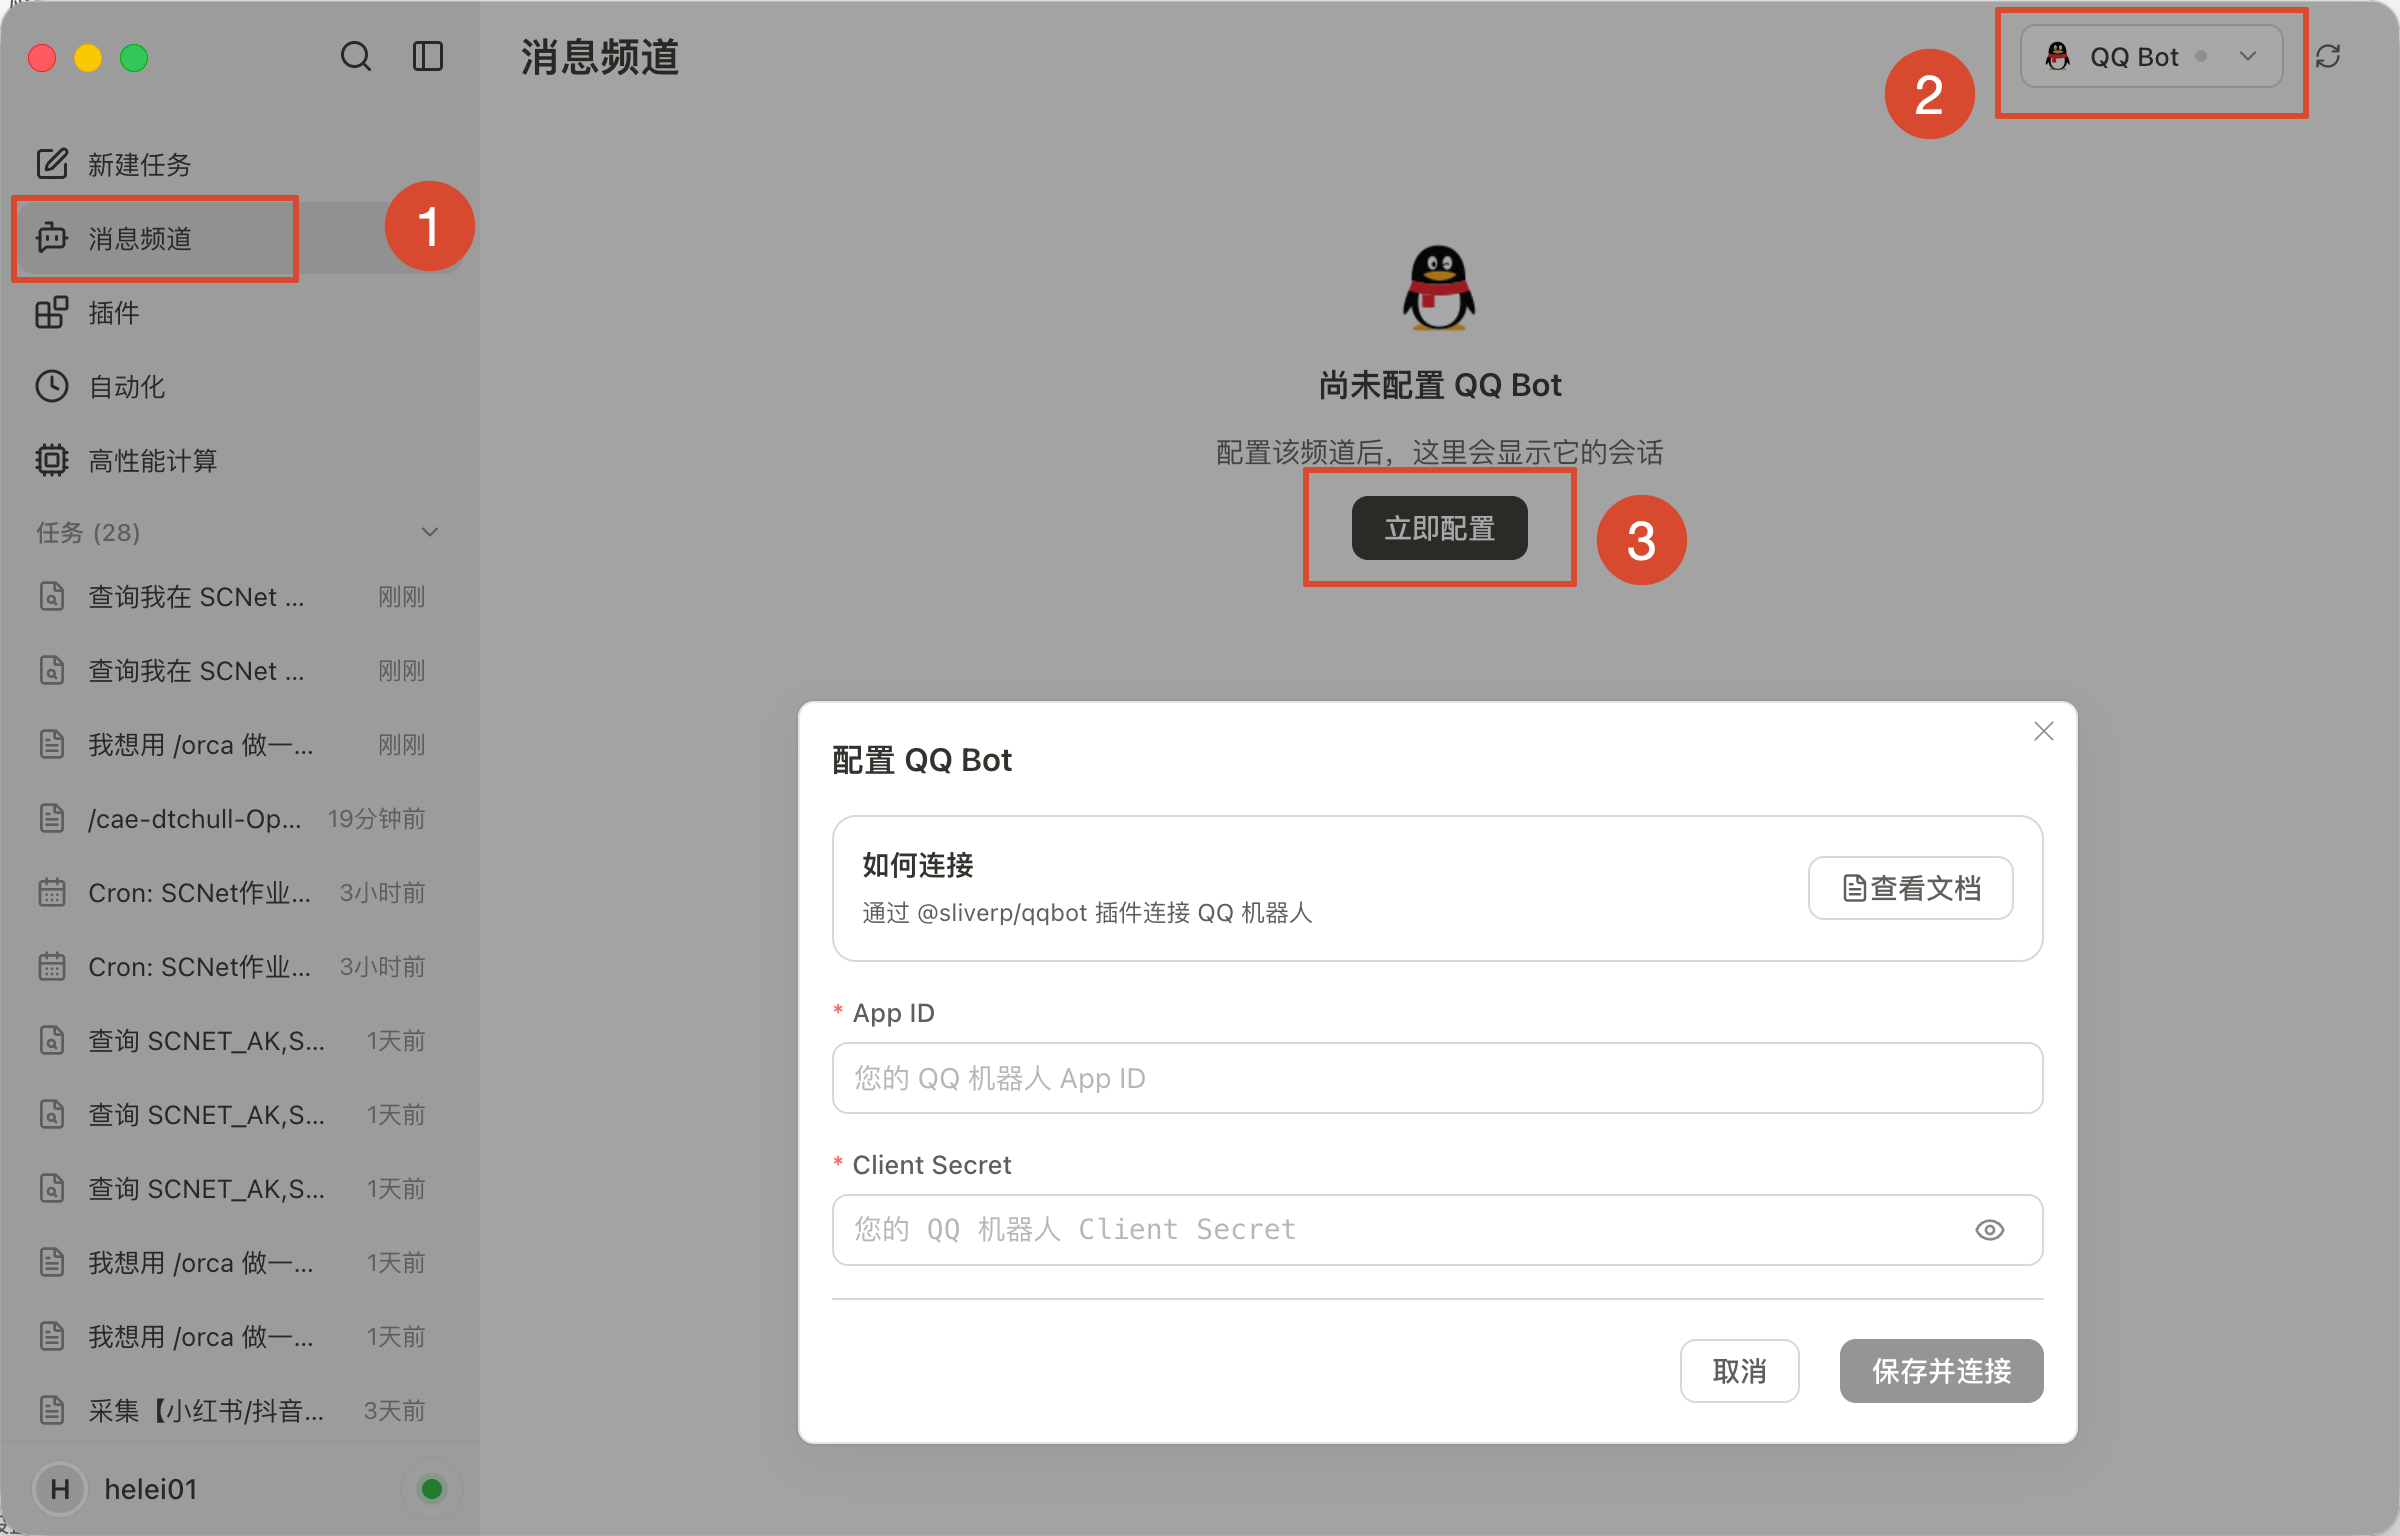This screenshot has height=1536, width=2400.
Task: Open the search magnifier icon
Action: [356, 57]
